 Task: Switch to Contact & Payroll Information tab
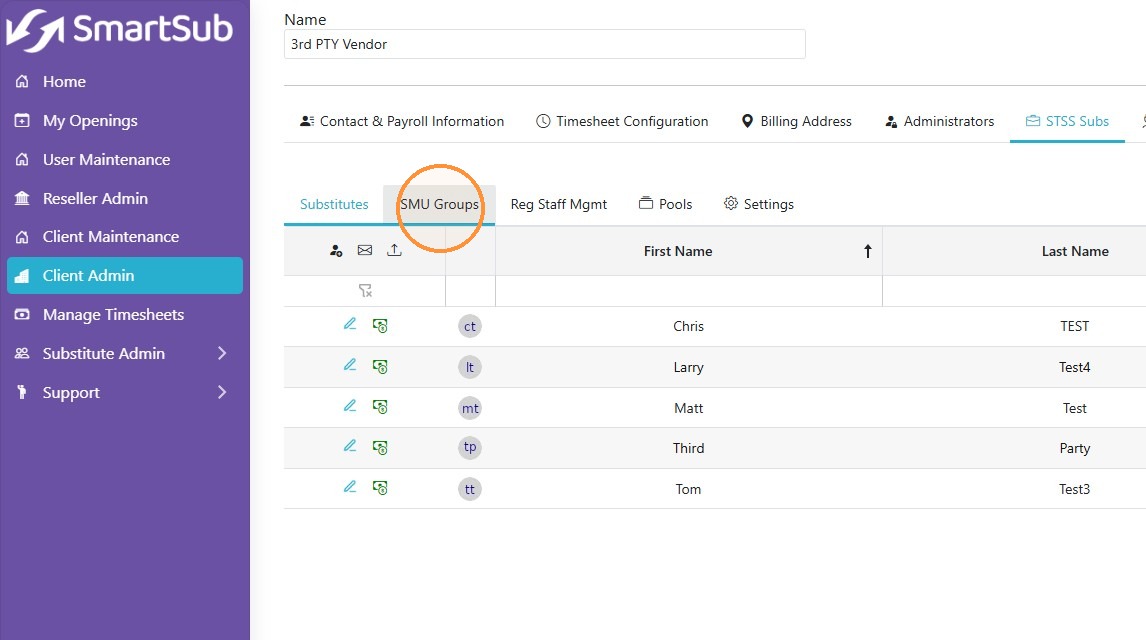[402, 121]
